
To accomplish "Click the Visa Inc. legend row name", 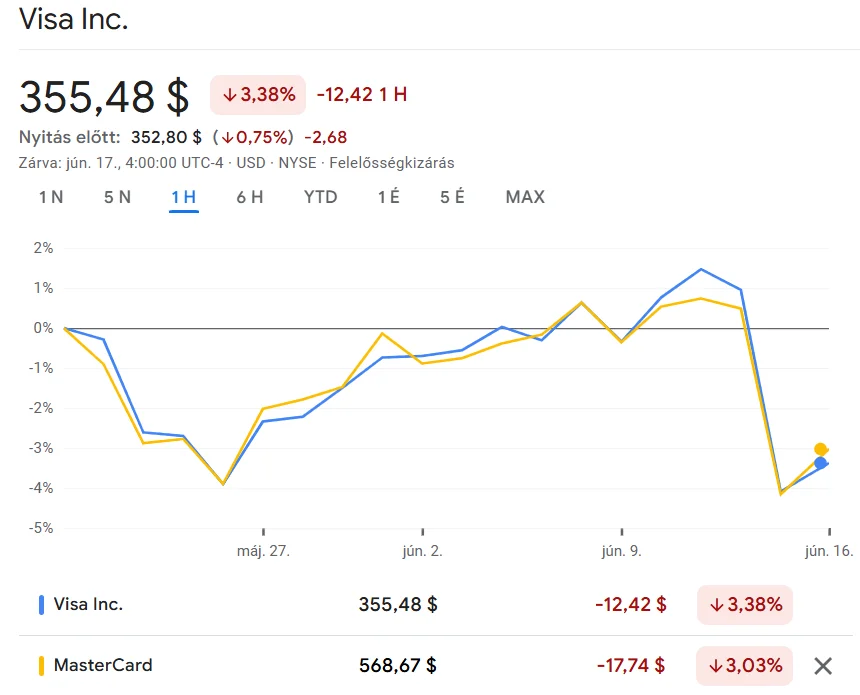I will pos(88,604).
